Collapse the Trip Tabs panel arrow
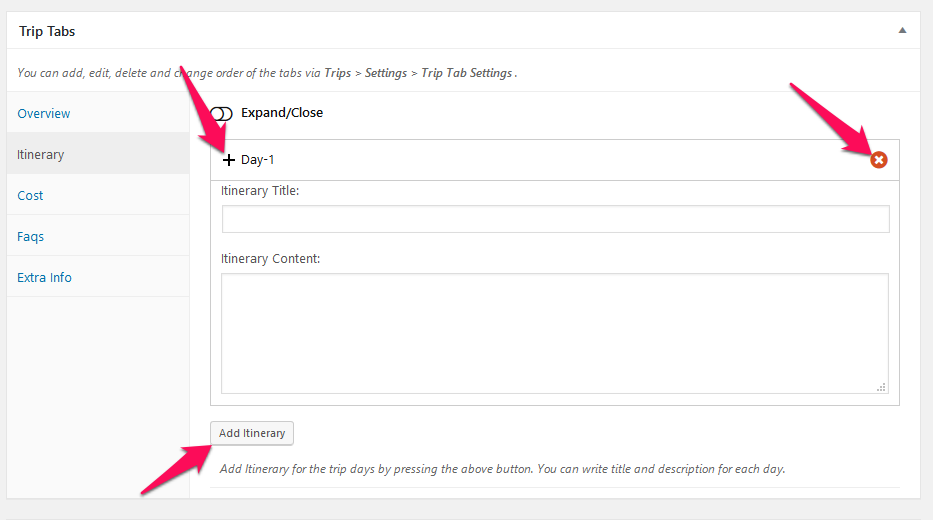The width and height of the screenshot is (933, 520). pyautogui.click(x=902, y=30)
